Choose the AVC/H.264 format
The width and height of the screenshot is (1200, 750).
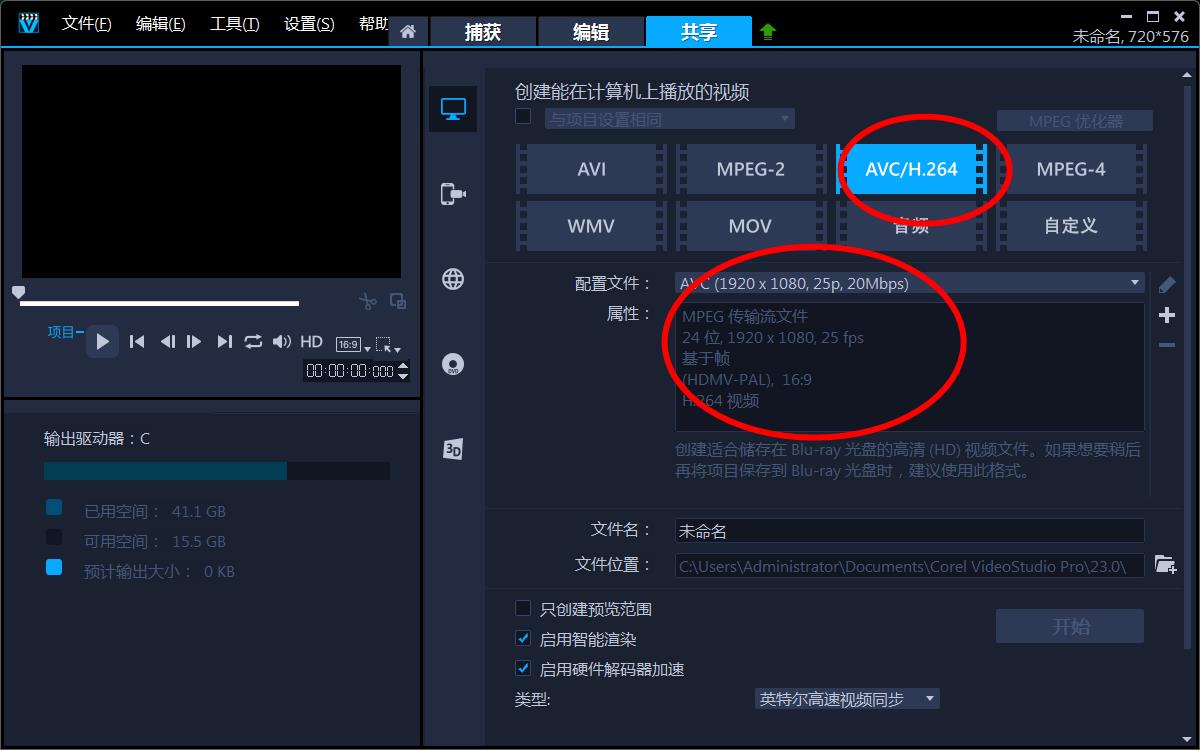tap(911, 169)
